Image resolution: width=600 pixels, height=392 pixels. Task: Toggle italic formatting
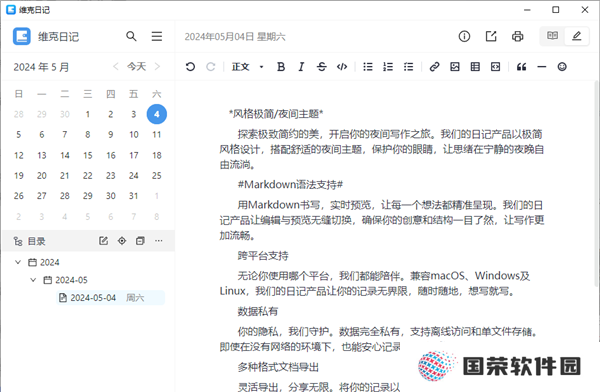[x=301, y=67]
